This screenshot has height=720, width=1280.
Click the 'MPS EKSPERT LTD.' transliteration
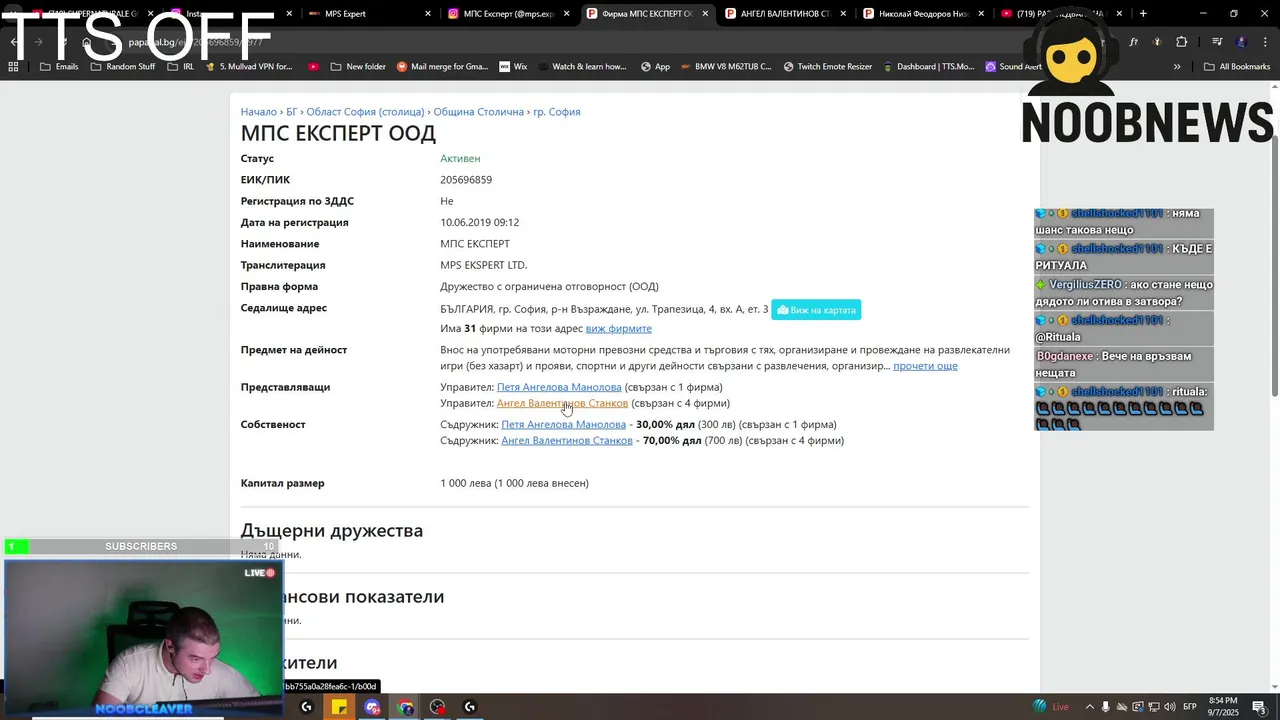point(483,266)
